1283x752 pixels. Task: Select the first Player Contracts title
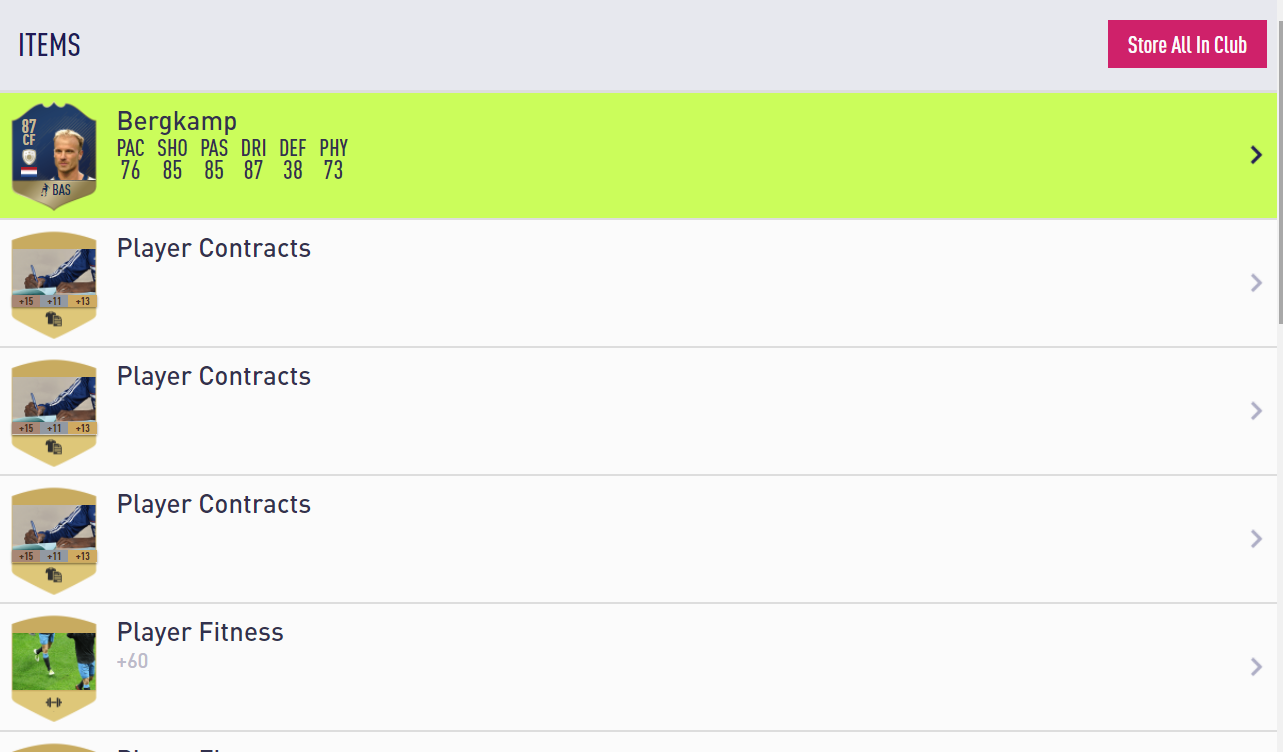coord(214,248)
